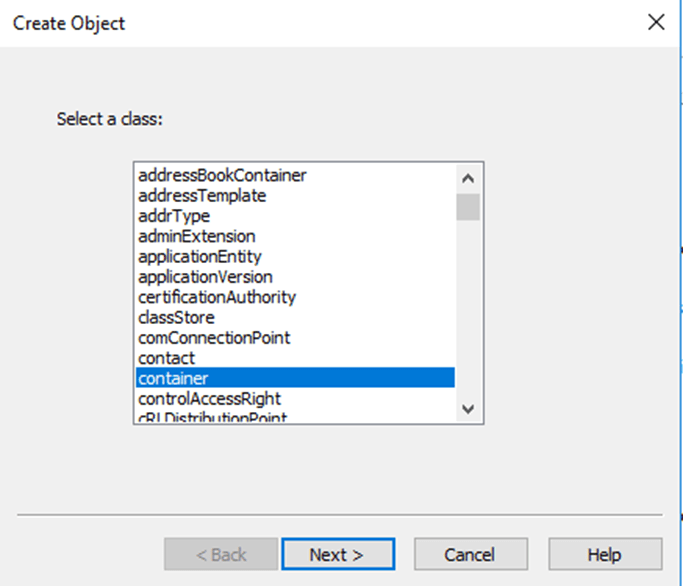
Task: Select addressBookContainer class in list
Action: [x=222, y=175]
